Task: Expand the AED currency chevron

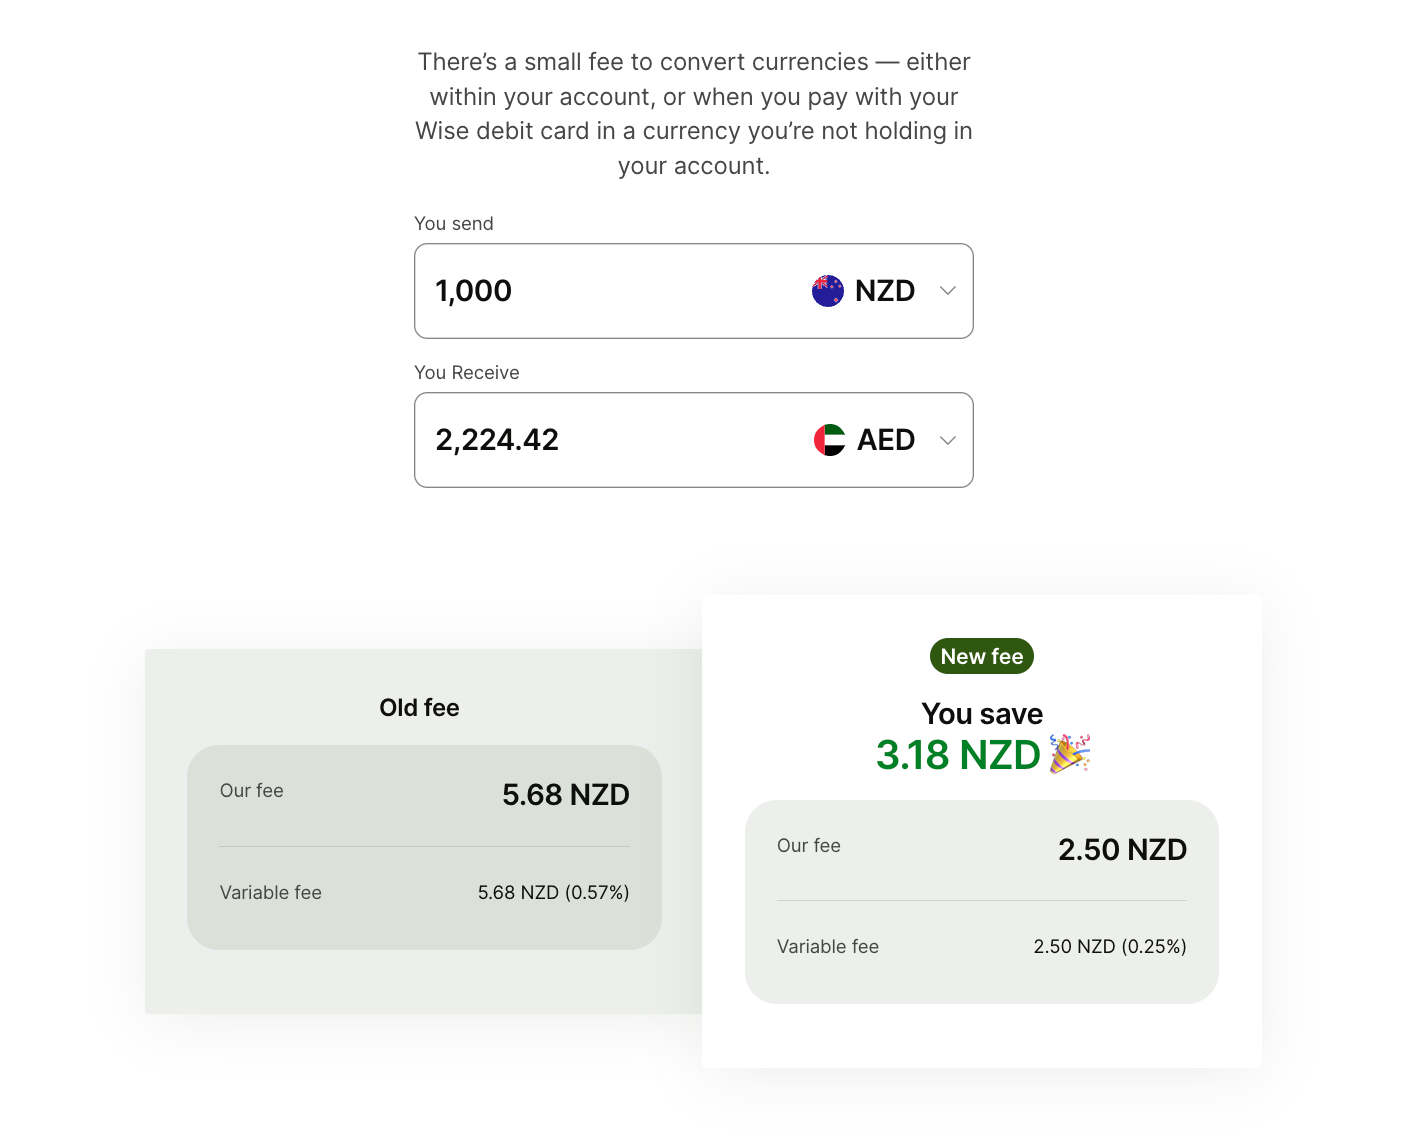Action: (948, 440)
